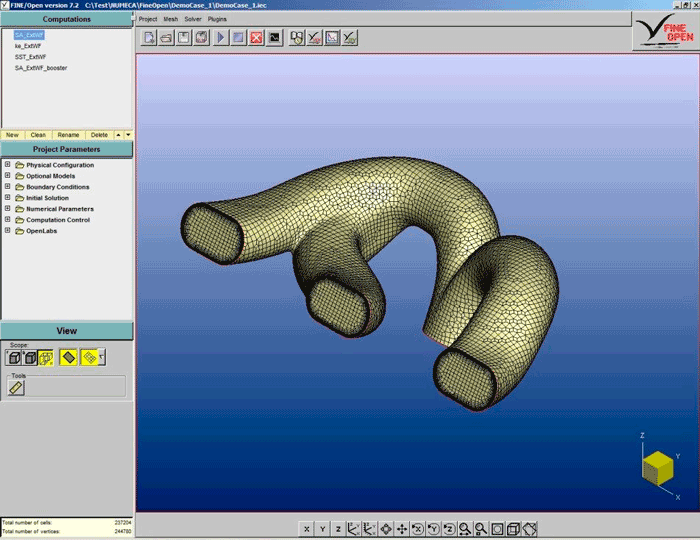Image resolution: width=700 pixels, height=540 pixels.
Task: Start the solver with the play icon
Action: click(x=221, y=38)
